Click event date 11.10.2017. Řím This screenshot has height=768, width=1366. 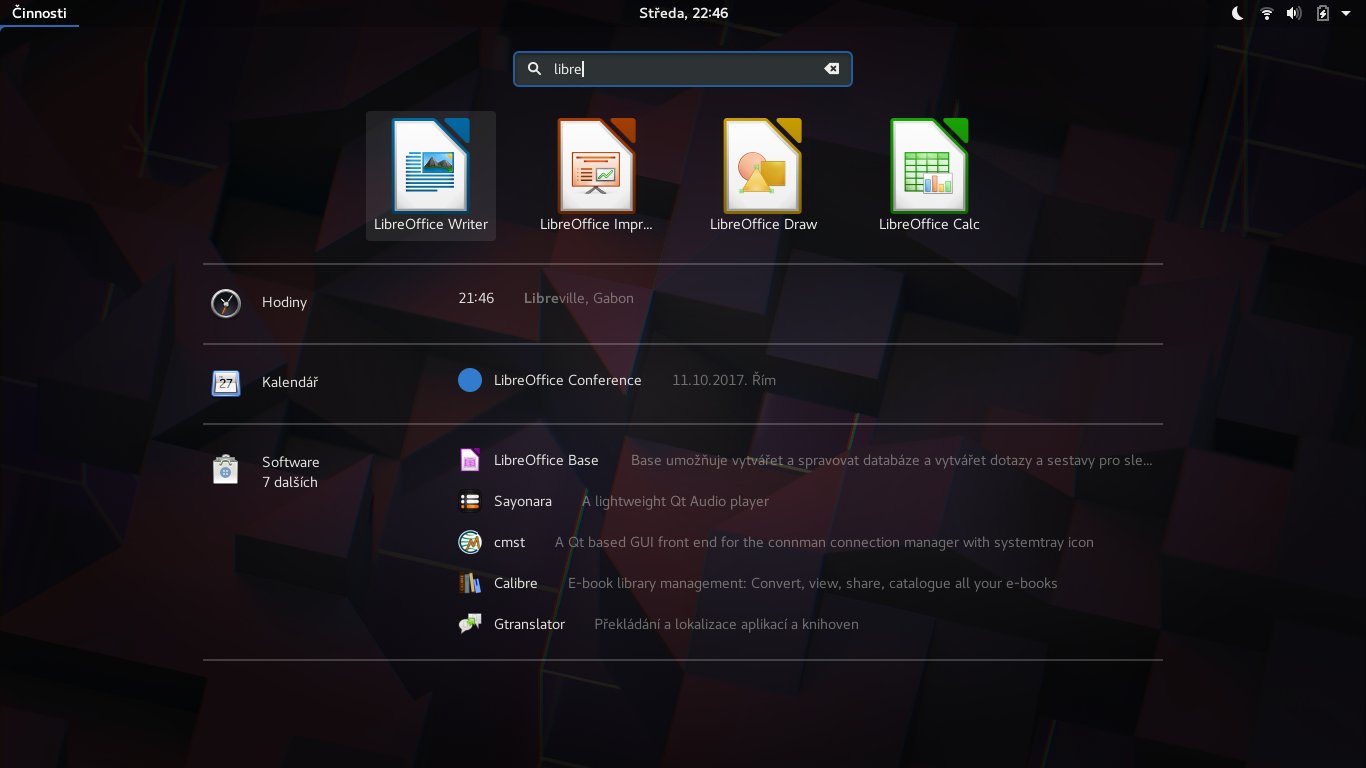pos(724,380)
